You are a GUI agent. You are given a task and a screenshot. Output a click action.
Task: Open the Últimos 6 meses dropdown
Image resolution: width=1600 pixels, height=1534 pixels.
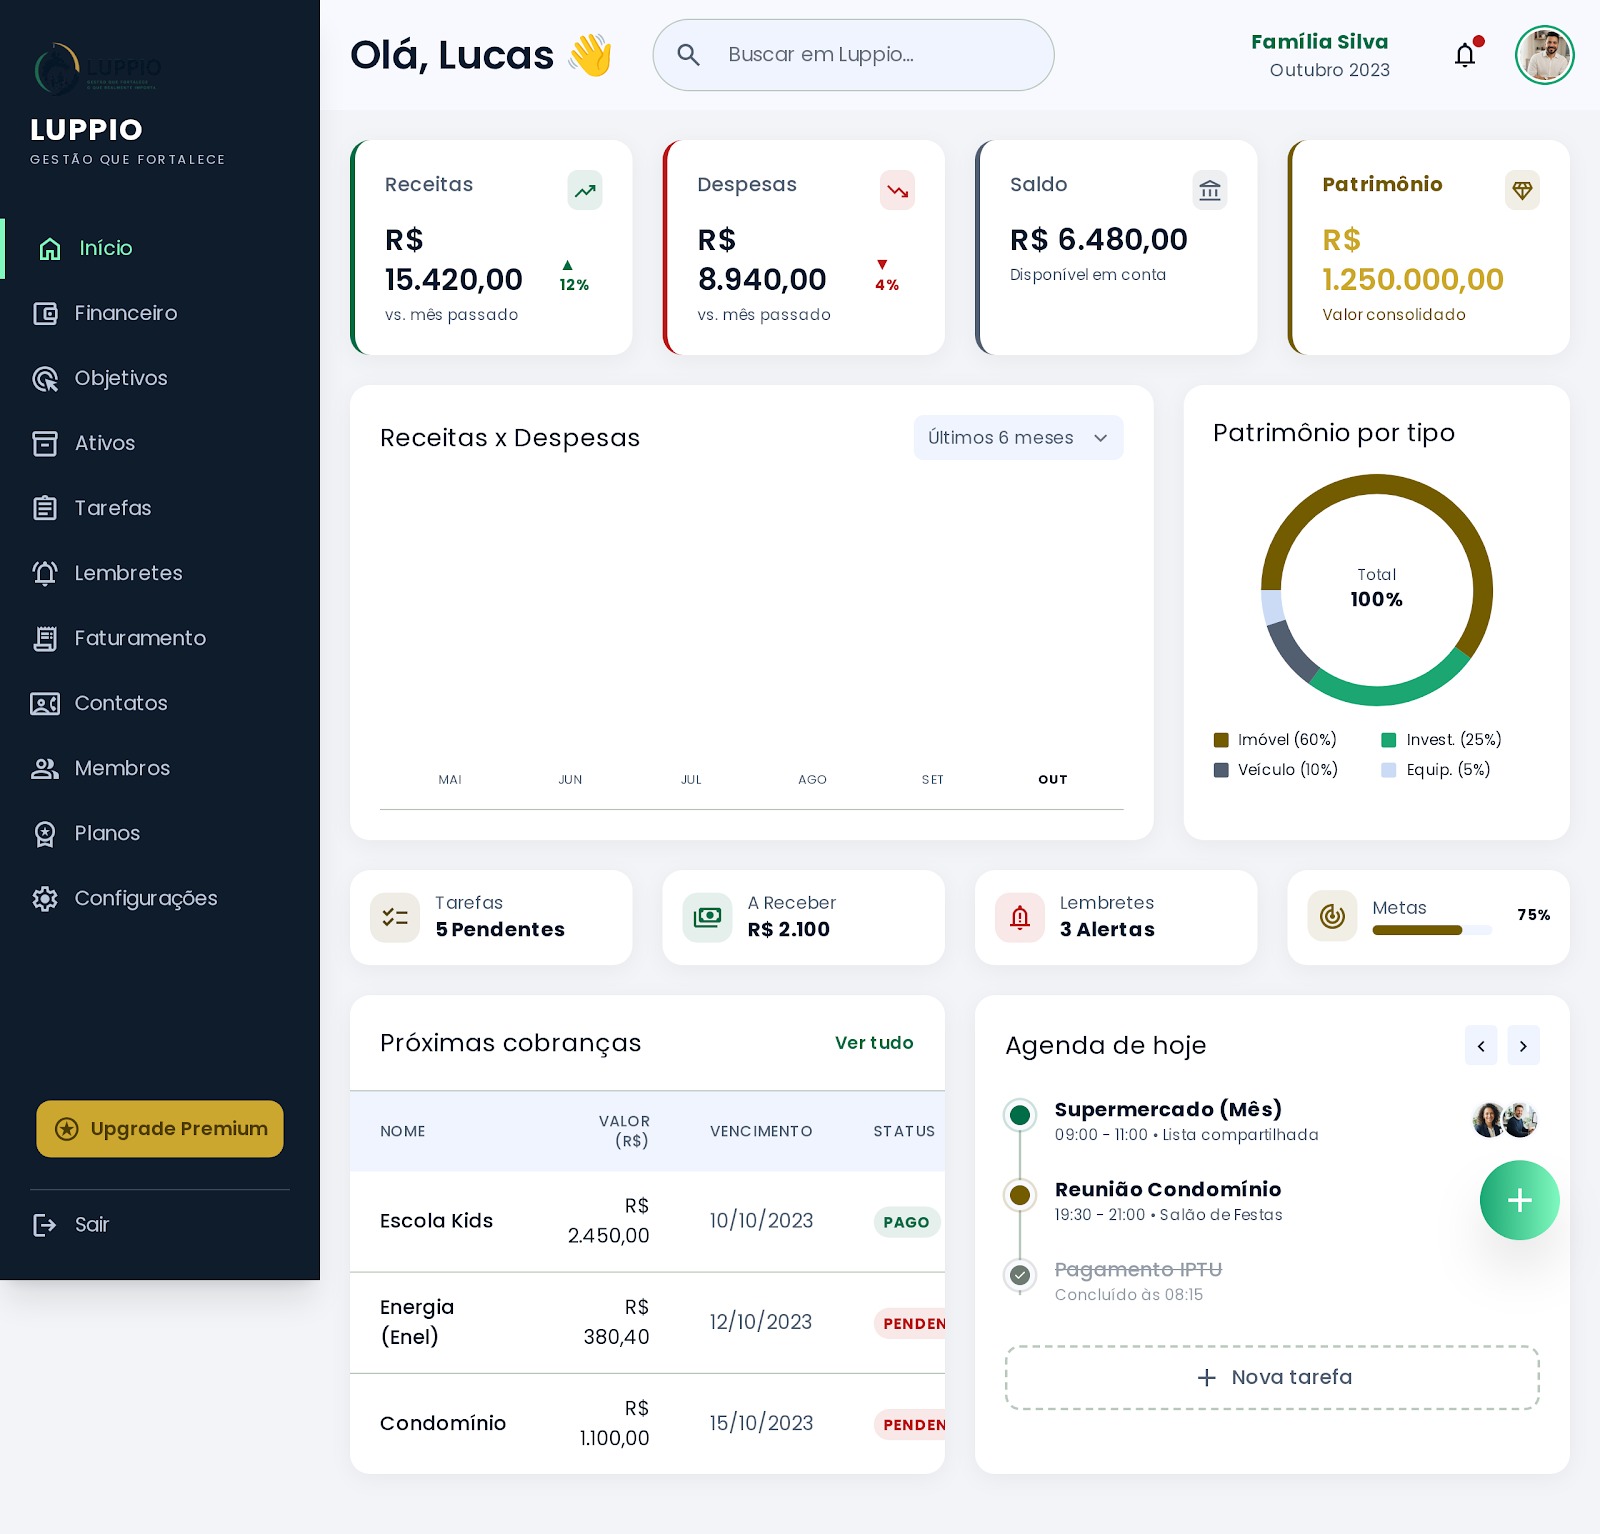1018,438
